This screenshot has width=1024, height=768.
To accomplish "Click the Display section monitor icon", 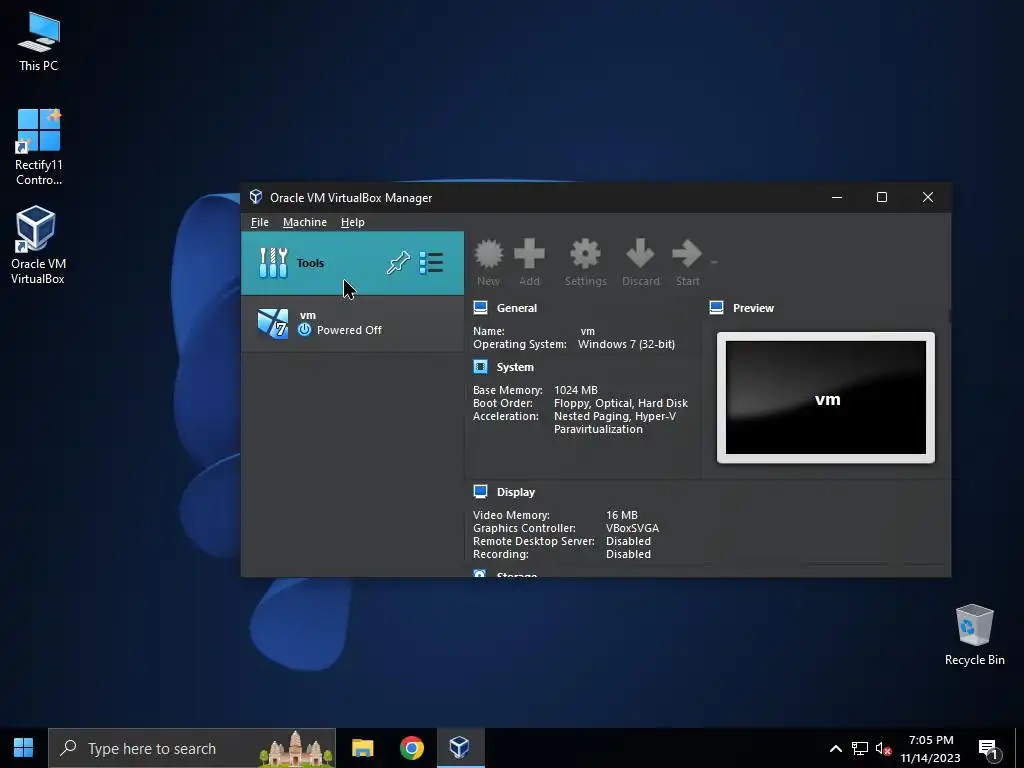I will tap(481, 492).
